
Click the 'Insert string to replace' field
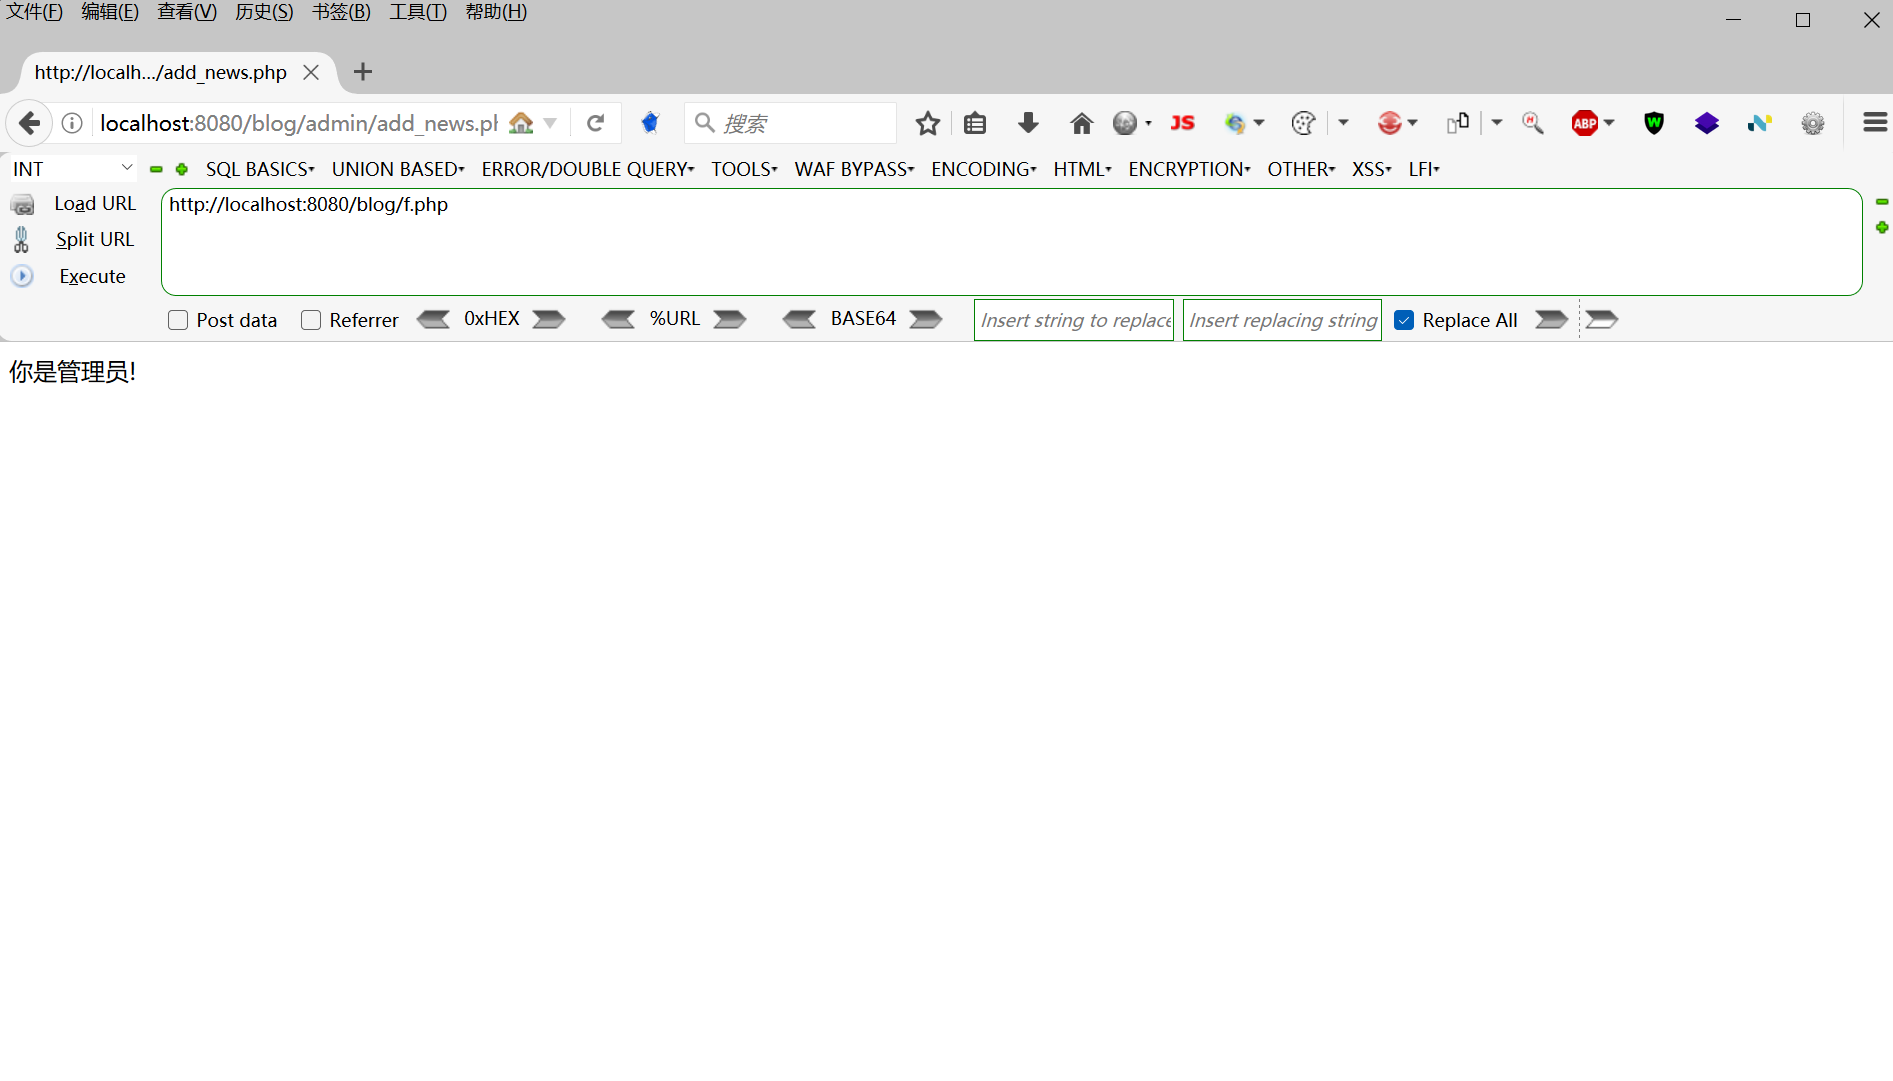click(1074, 320)
